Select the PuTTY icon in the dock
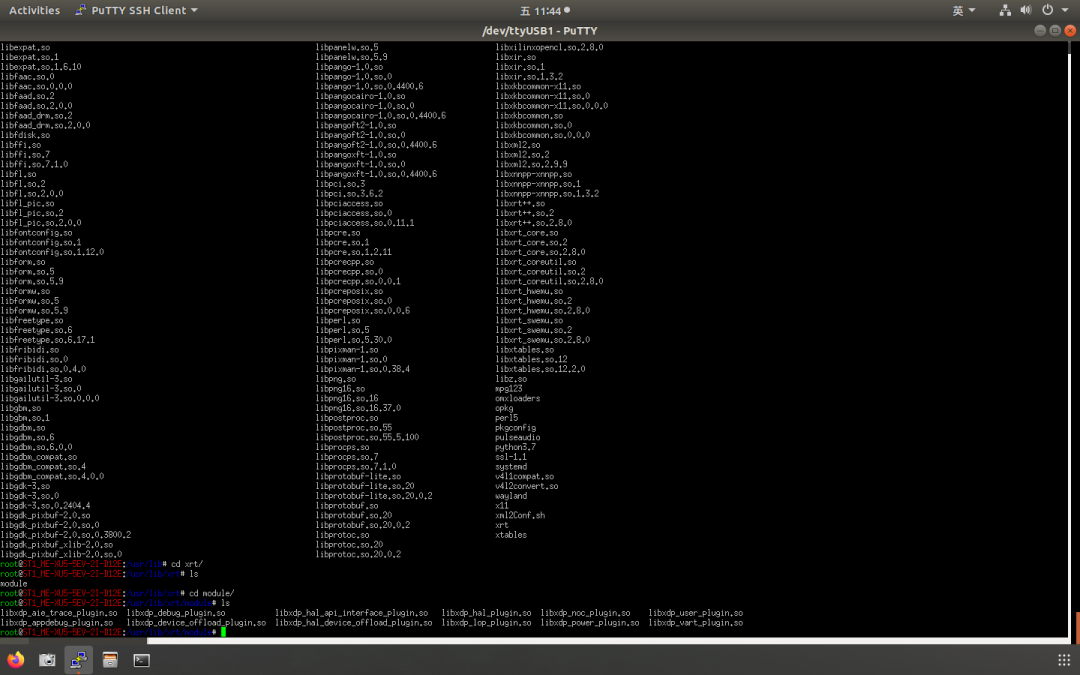Screen dimensions: 1080x675 (79, 660)
